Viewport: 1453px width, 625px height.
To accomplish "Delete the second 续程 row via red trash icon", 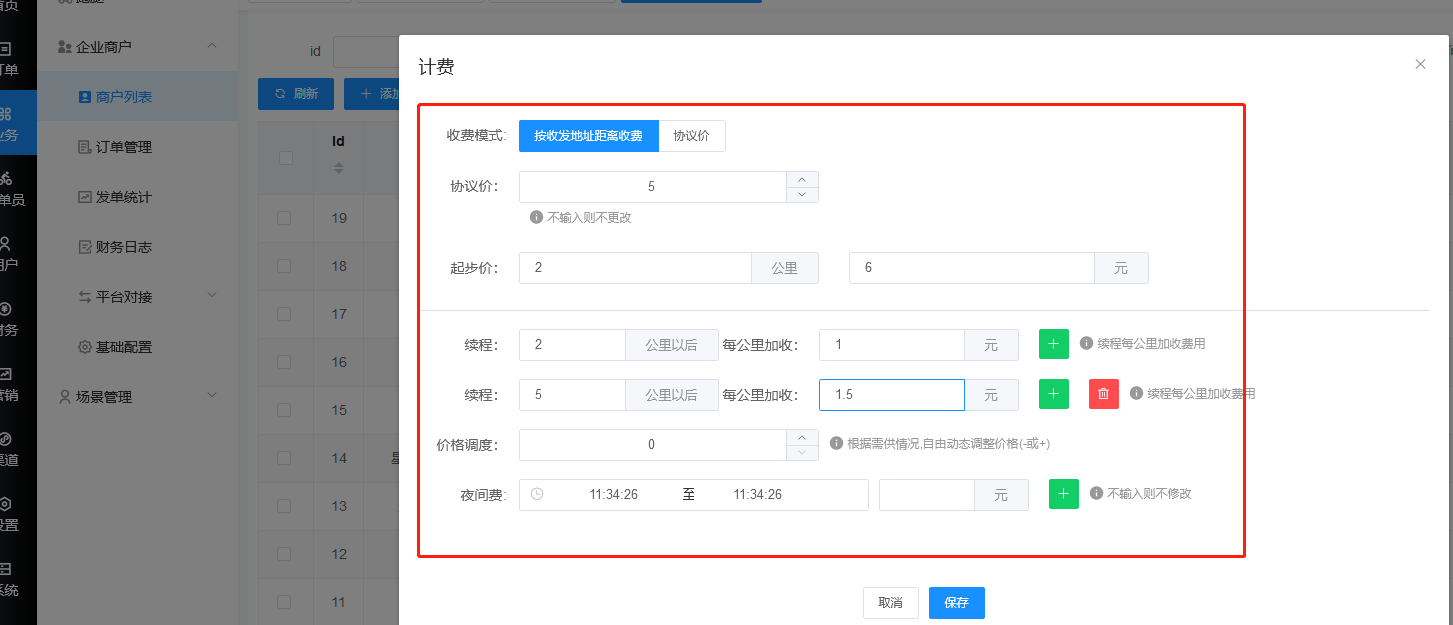I will (1103, 394).
